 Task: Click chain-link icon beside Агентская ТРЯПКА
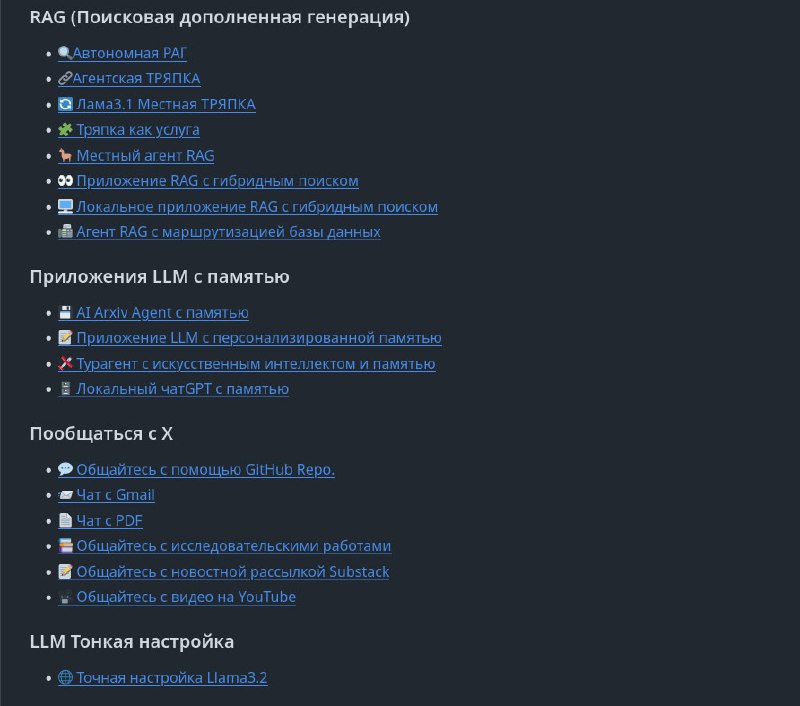[65, 78]
